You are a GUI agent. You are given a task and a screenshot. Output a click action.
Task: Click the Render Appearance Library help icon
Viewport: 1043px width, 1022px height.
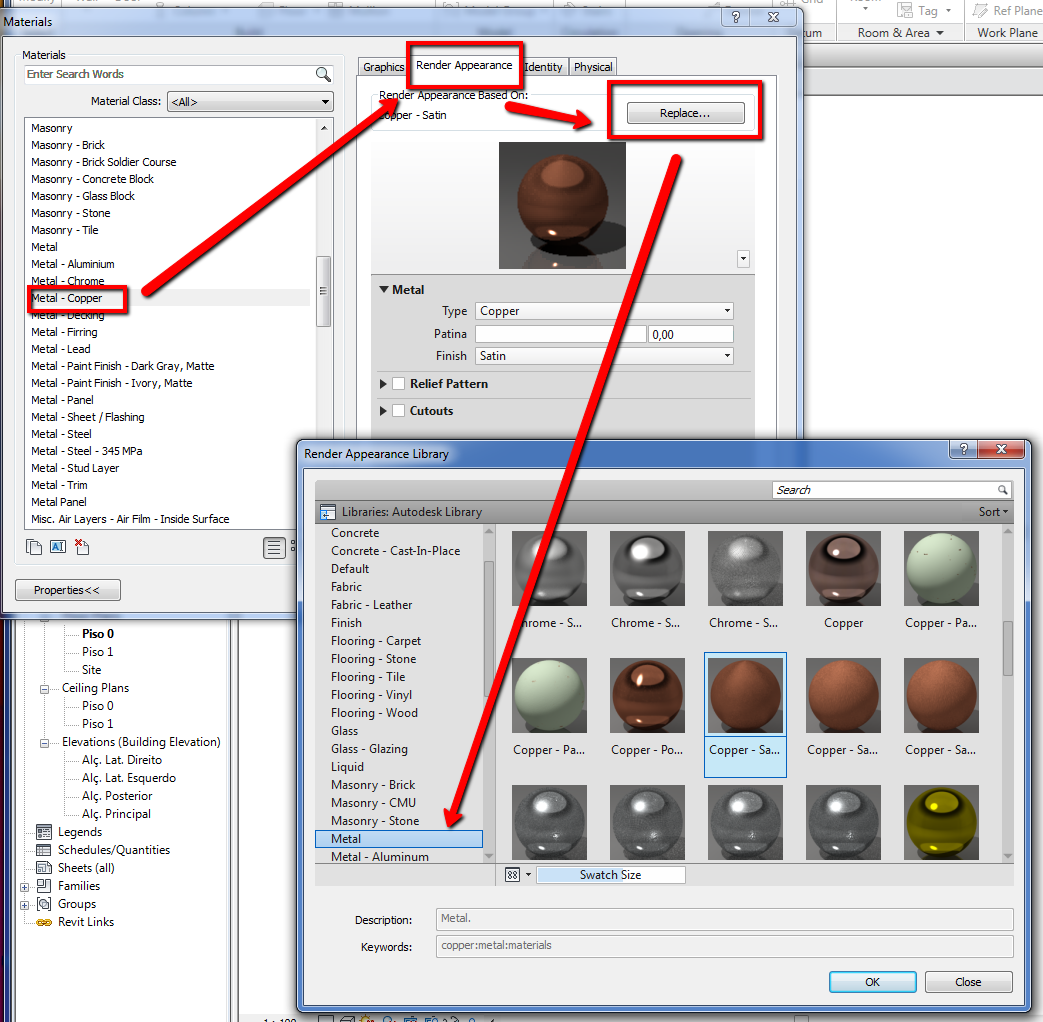(x=964, y=449)
